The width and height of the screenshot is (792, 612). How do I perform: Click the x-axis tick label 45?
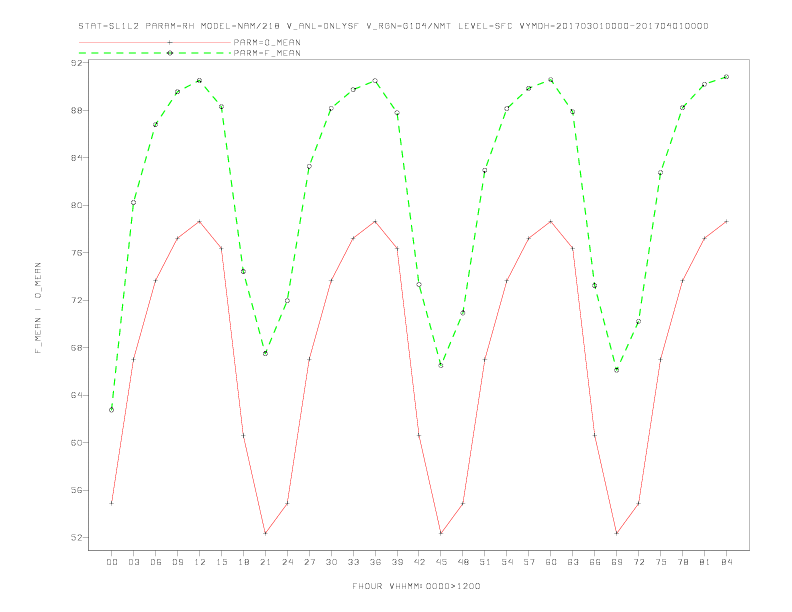(x=441, y=562)
